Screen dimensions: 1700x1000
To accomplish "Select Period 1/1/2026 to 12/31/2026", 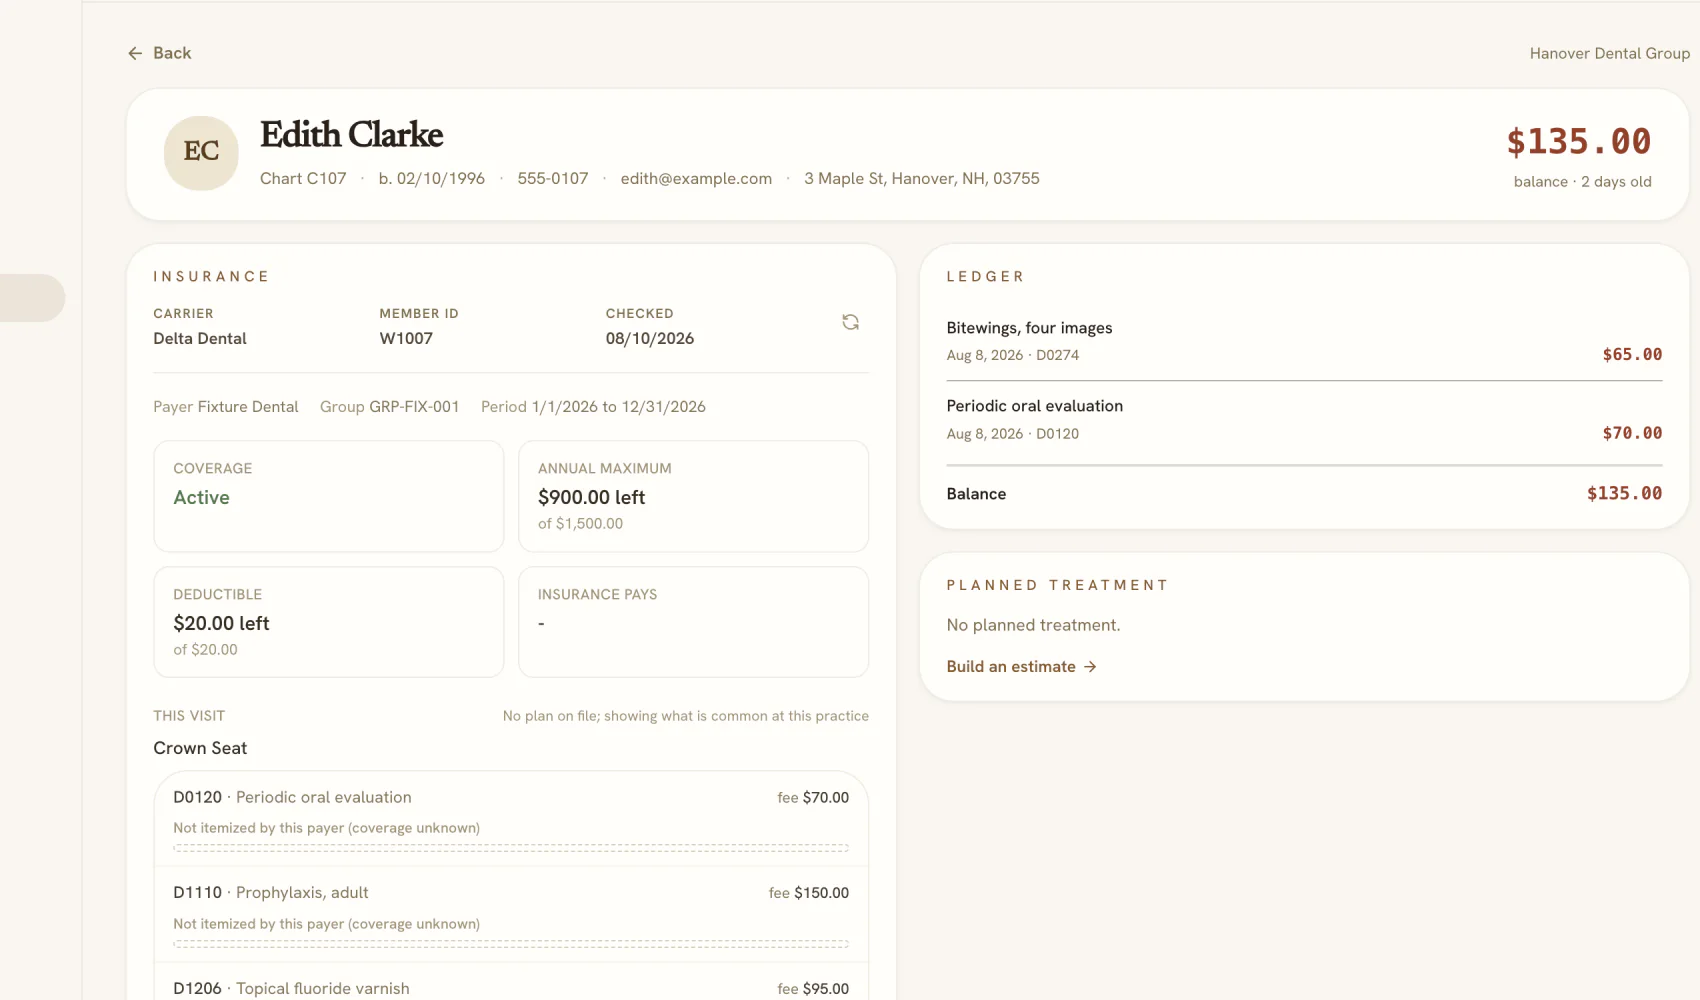I will click(593, 407).
